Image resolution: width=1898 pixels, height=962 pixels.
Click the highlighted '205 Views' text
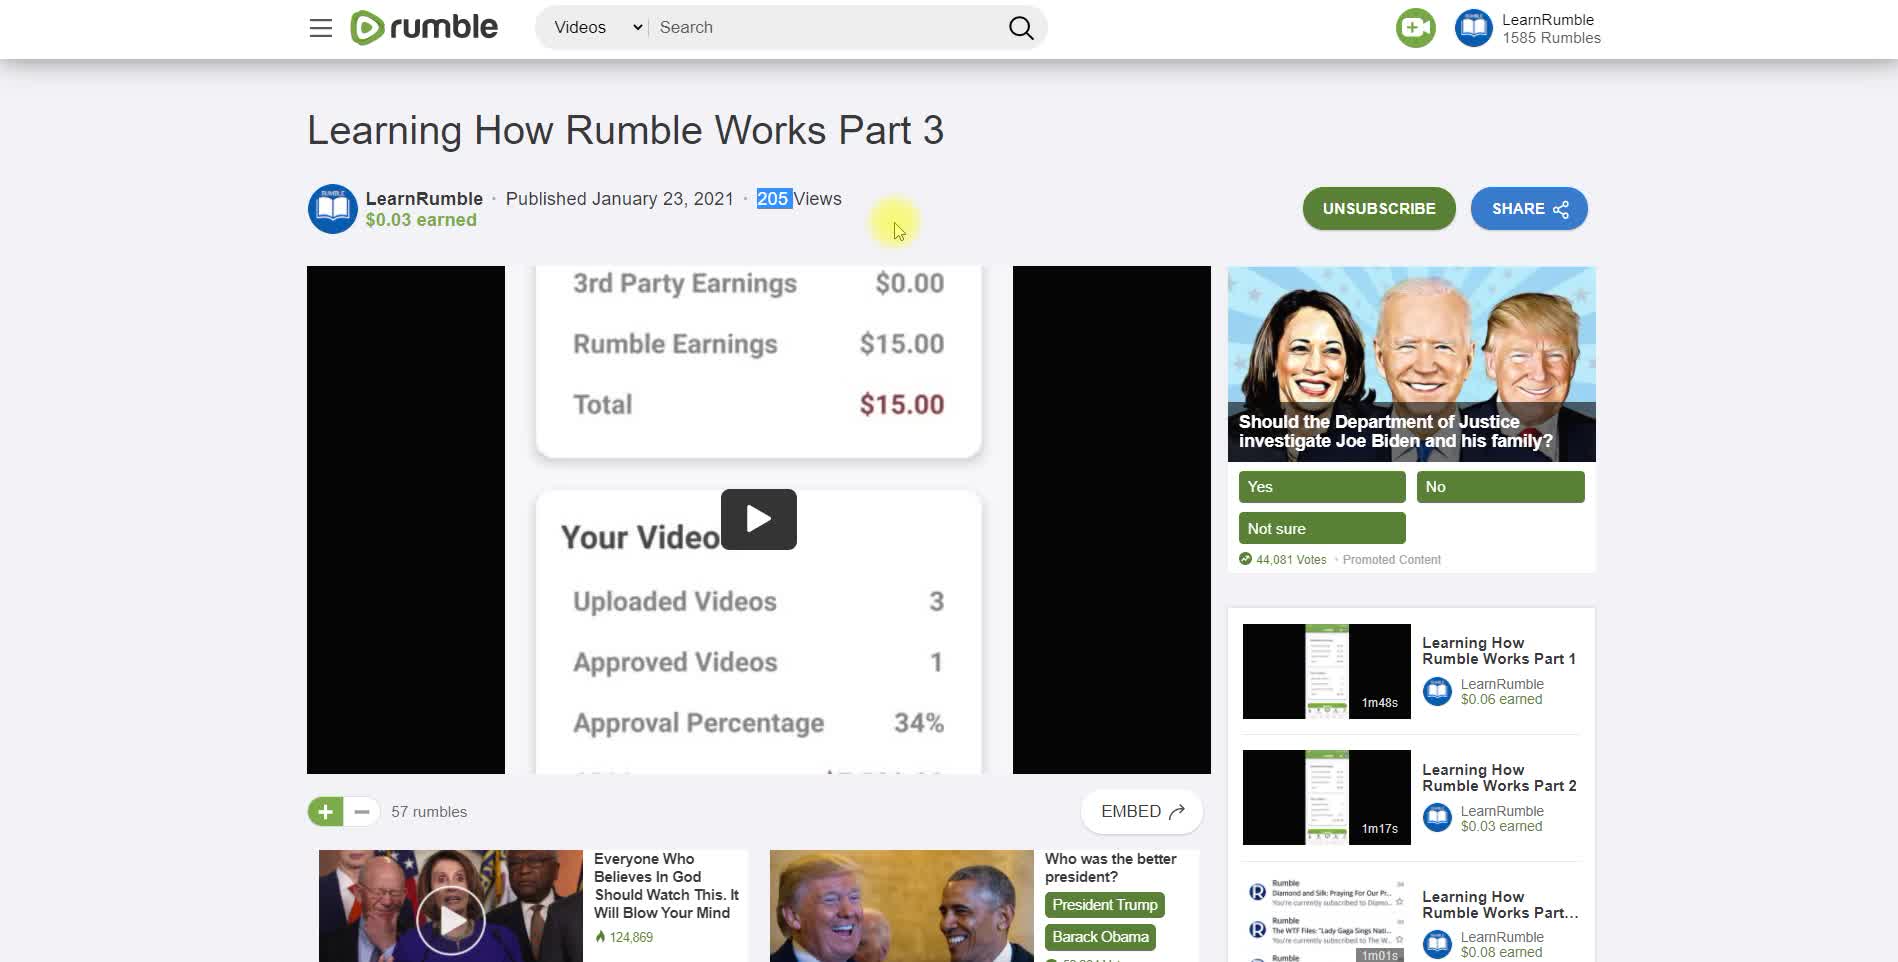coord(799,199)
